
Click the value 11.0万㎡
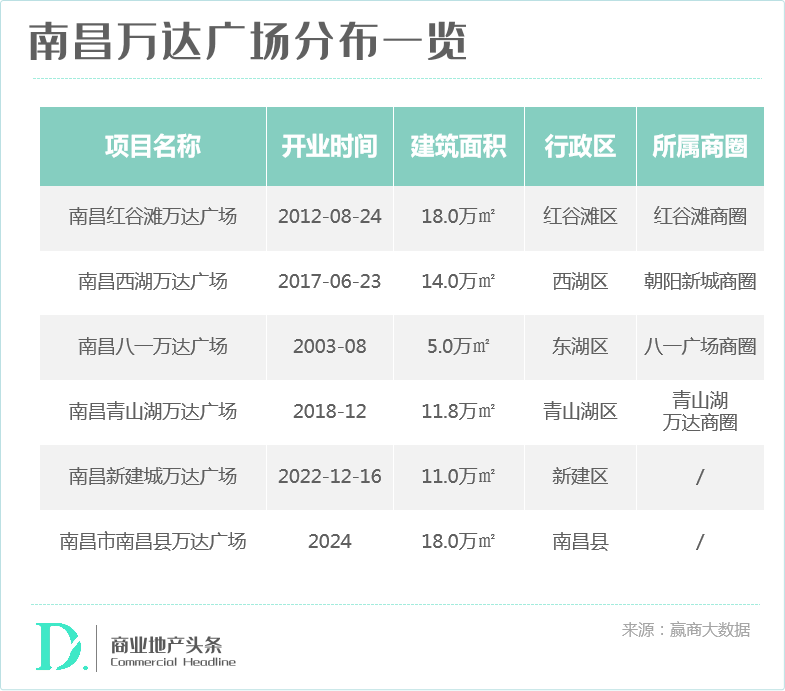pyautogui.click(x=458, y=476)
